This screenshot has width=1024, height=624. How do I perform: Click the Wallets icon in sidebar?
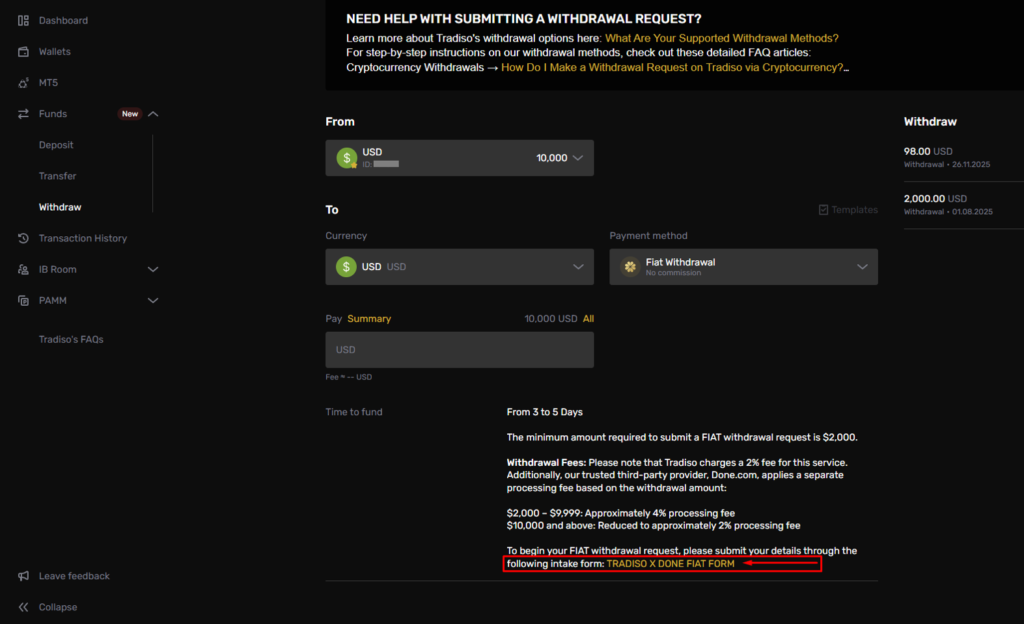coord(23,52)
